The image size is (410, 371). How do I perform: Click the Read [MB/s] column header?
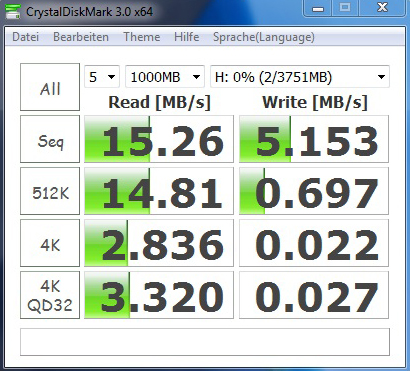[159, 102]
